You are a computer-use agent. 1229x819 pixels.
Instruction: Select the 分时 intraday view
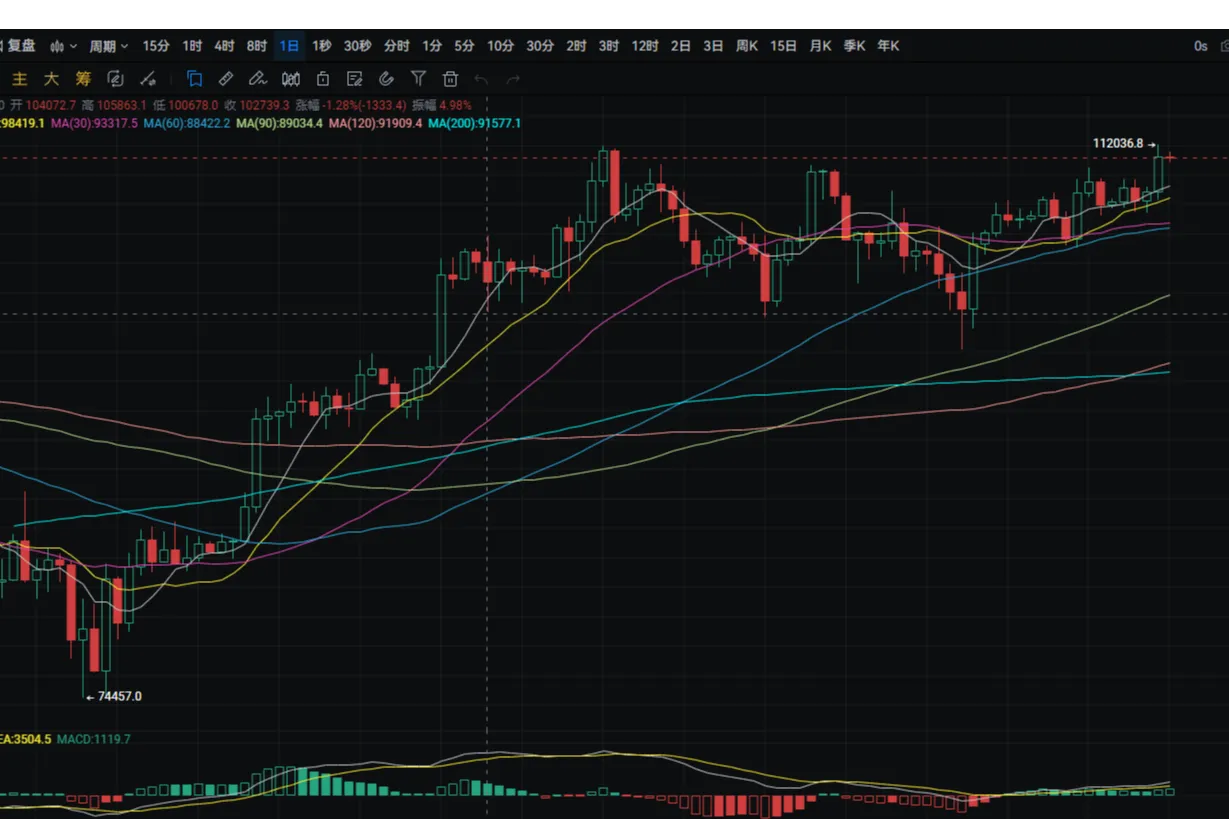tap(397, 46)
